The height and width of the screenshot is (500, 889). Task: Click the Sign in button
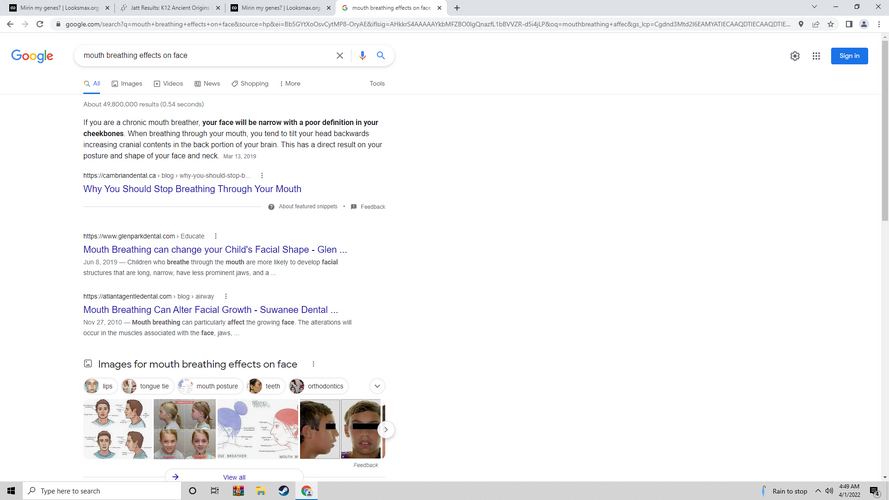point(849,56)
